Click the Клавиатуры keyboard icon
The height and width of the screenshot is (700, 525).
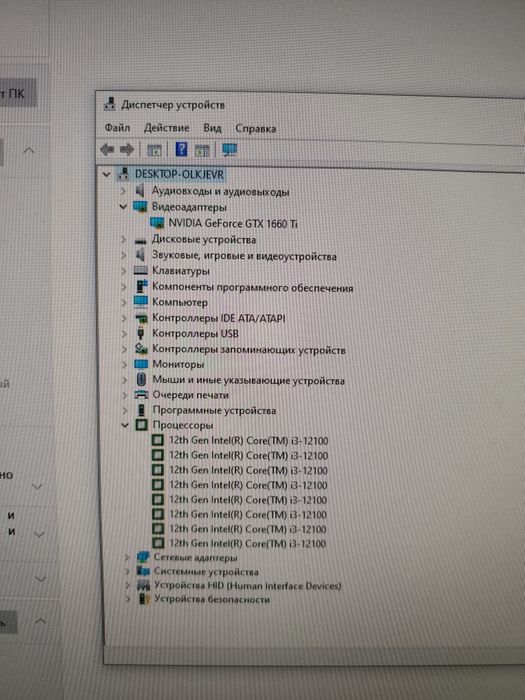click(x=141, y=271)
